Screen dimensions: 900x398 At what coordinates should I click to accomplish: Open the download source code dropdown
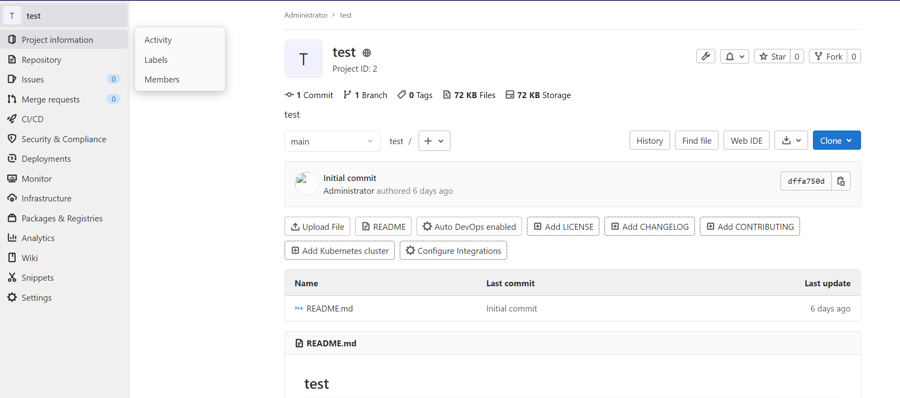791,141
